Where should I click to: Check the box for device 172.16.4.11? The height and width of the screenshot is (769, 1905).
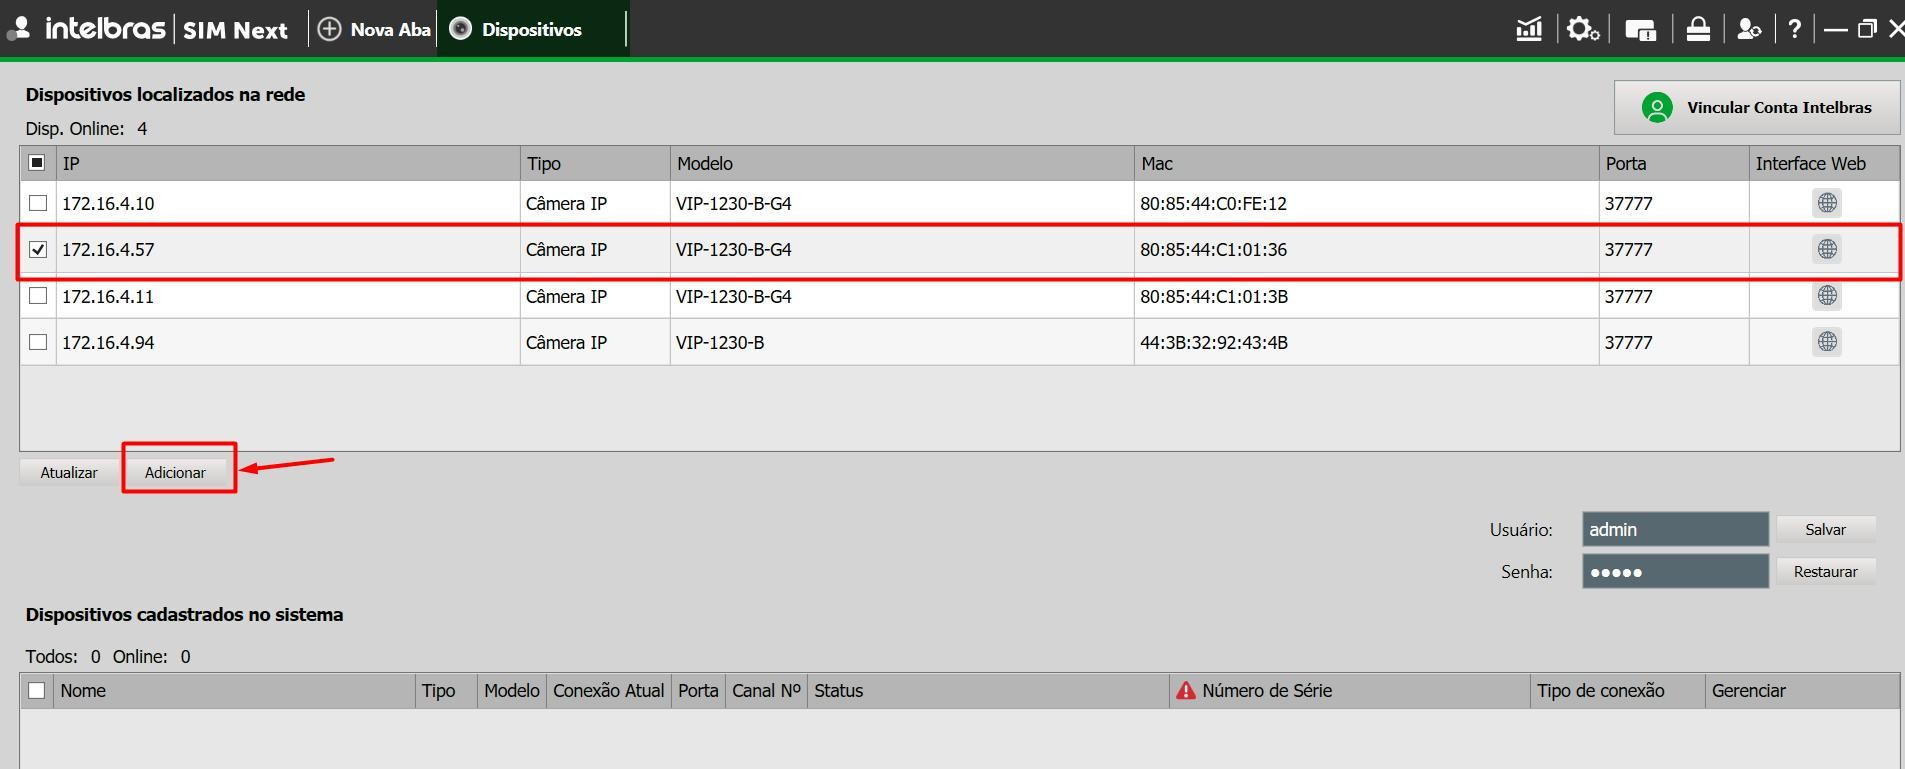(38, 296)
